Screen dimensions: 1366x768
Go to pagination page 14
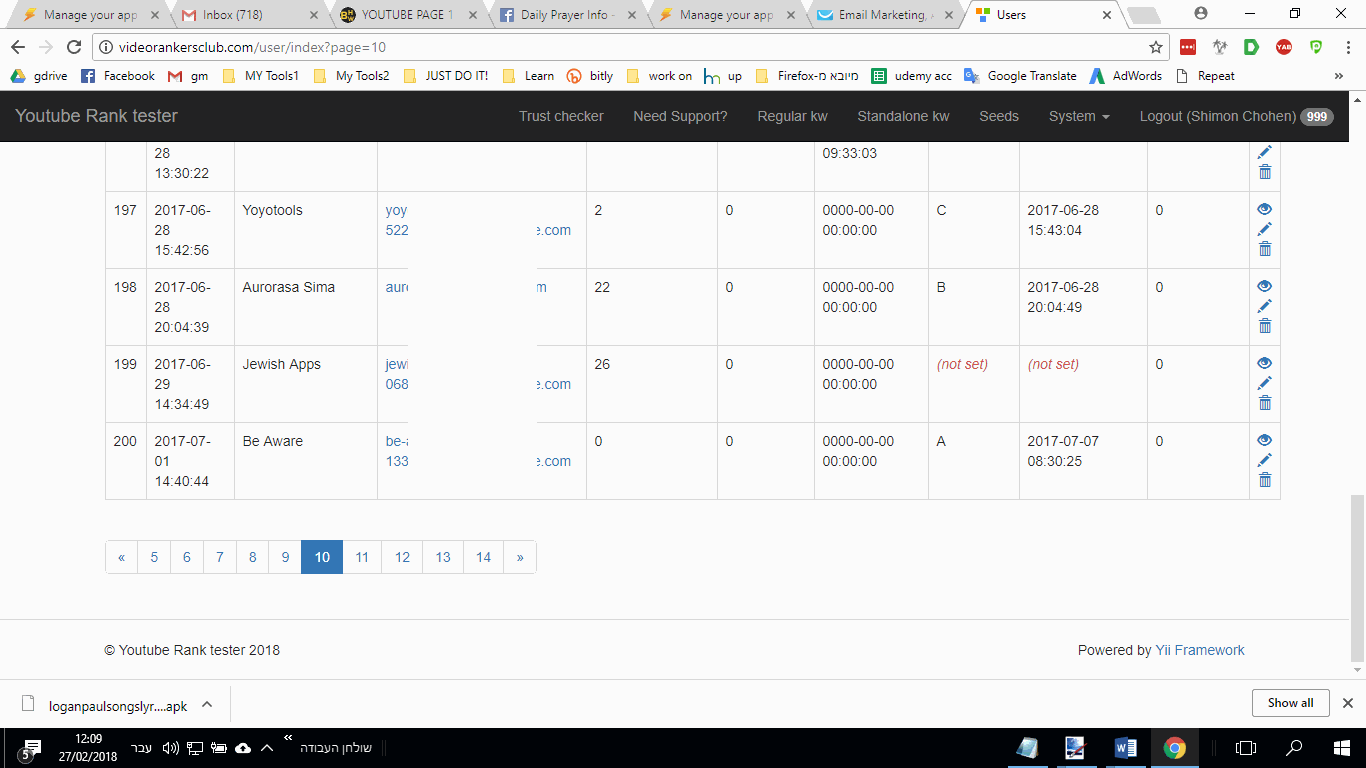[x=484, y=557]
